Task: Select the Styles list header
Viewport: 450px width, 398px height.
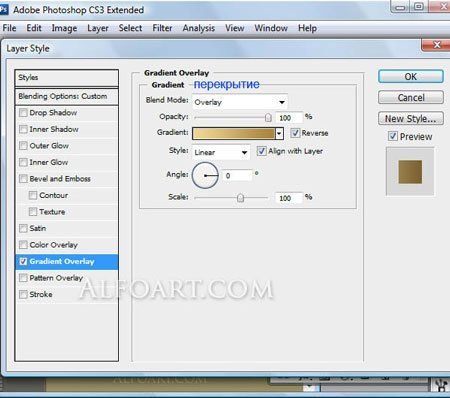Action: pos(67,78)
